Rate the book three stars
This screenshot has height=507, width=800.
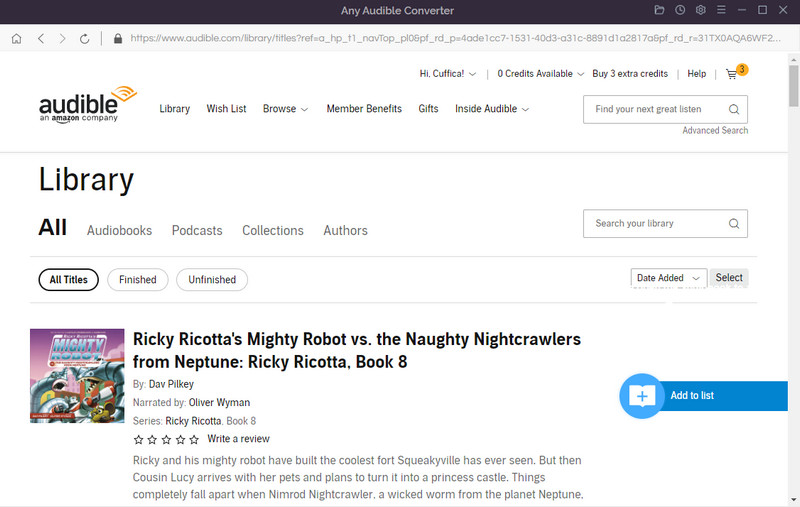pos(166,439)
